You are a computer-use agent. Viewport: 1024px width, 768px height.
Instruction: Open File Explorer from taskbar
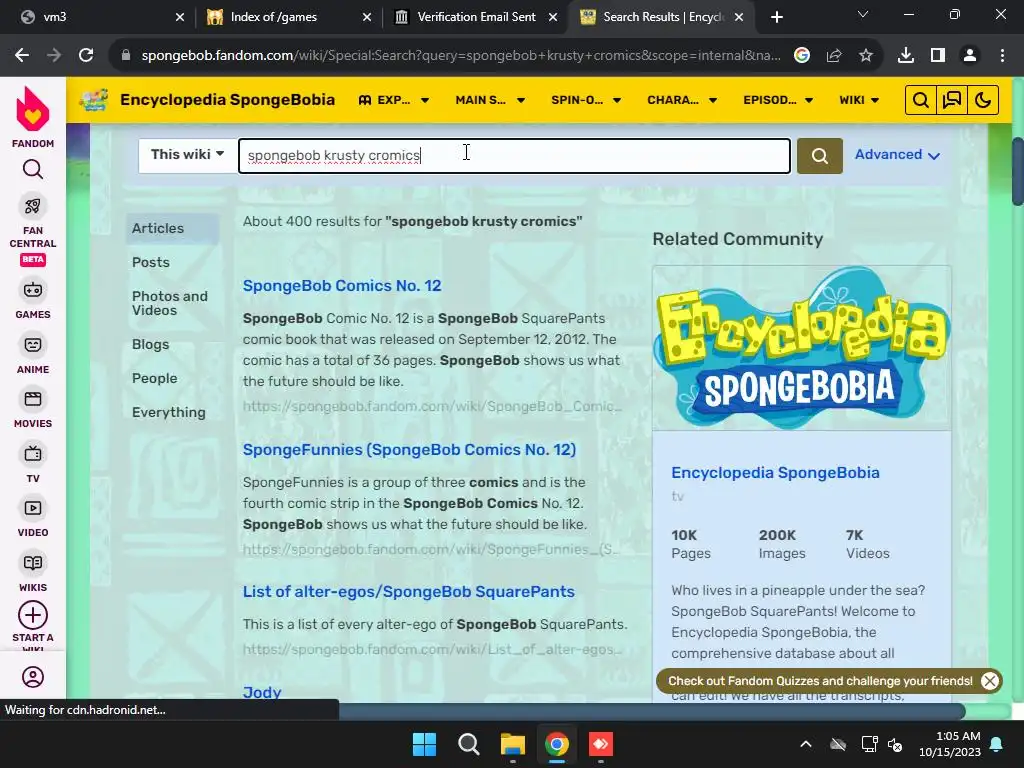pos(513,744)
